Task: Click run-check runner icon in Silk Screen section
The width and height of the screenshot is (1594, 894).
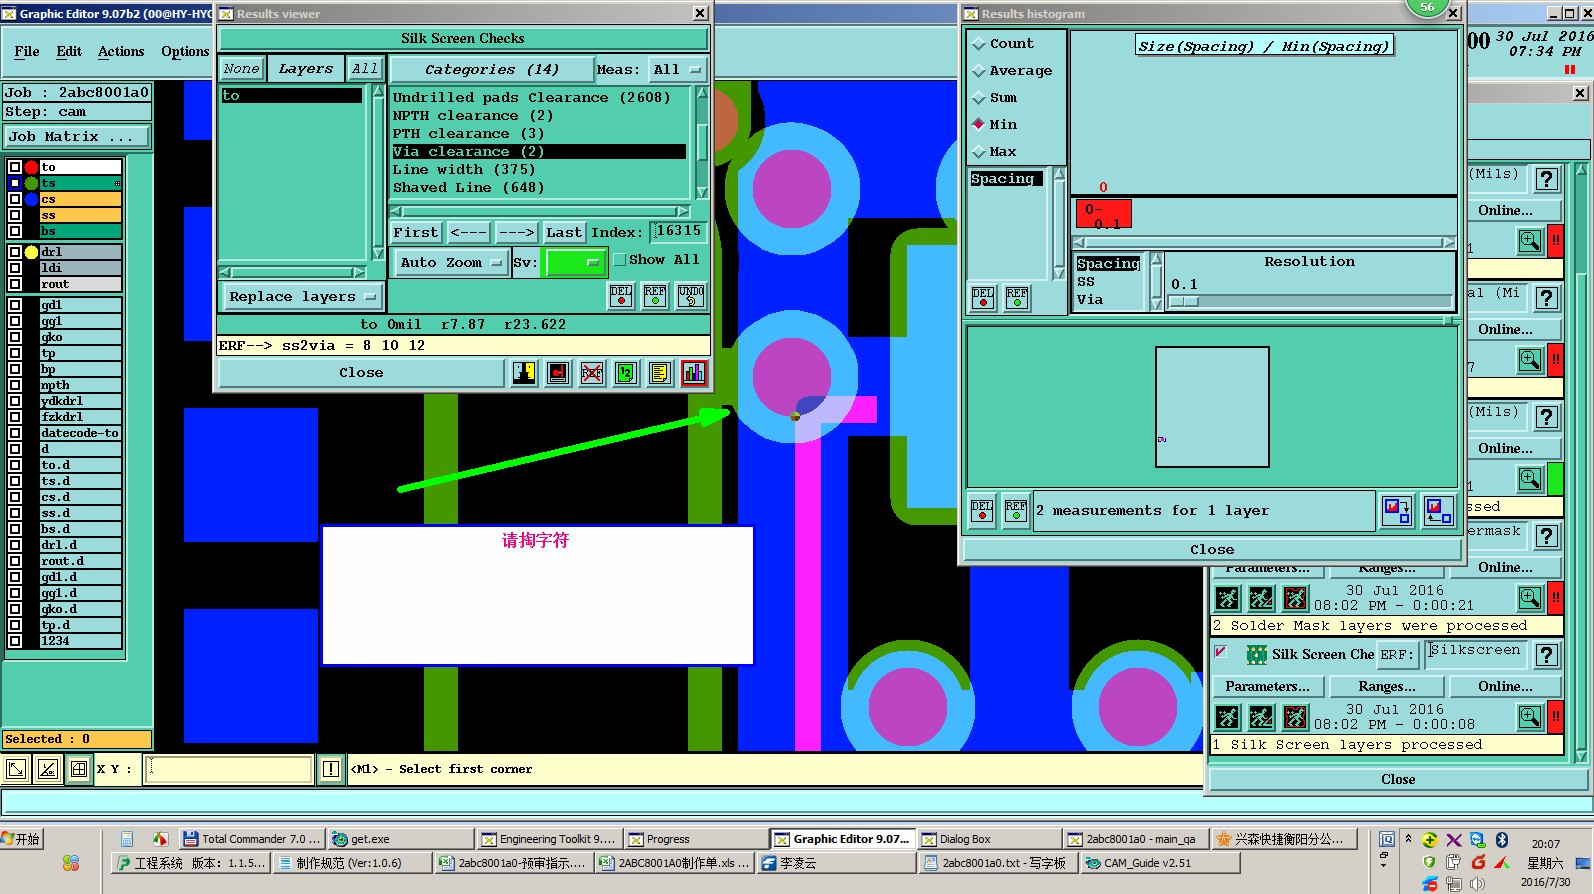Action: [x=1228, y=717]
